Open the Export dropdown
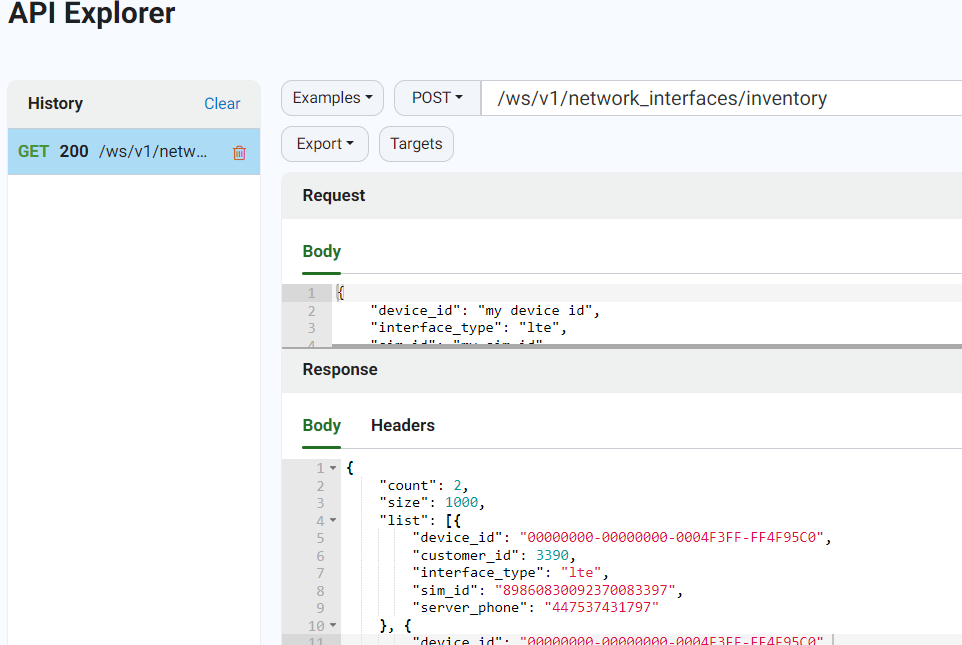Screen dimensions: 962x645 pos(325,144)
